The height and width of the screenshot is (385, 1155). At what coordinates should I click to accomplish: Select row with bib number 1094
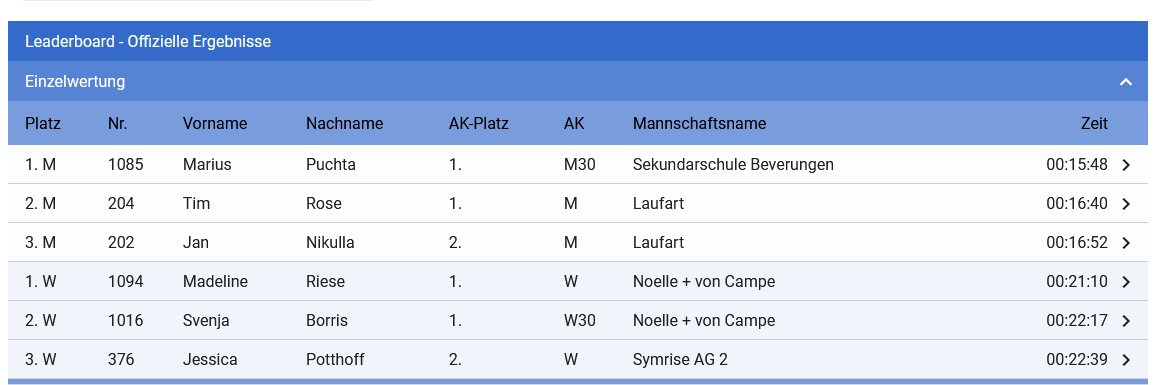pos(578,281)
